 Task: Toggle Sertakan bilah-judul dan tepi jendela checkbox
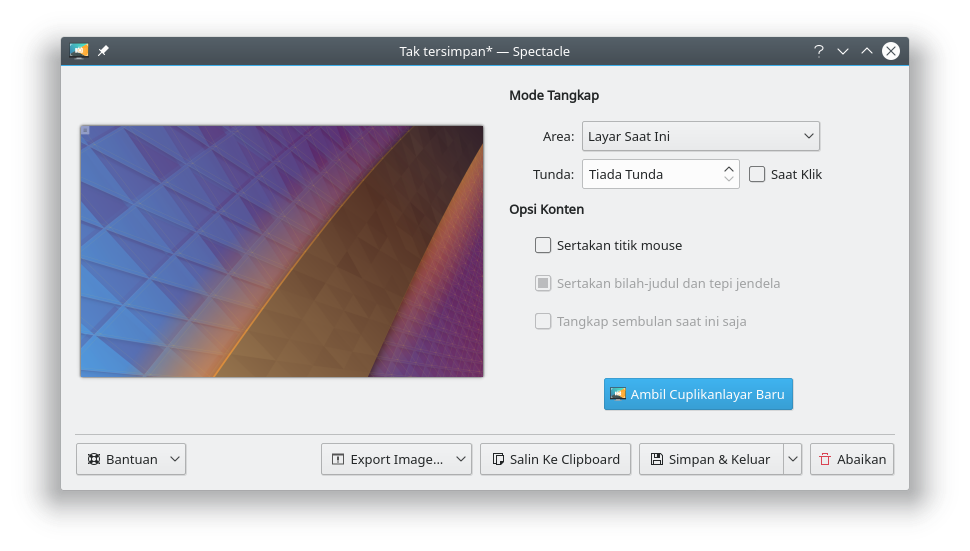pos(543,283)
